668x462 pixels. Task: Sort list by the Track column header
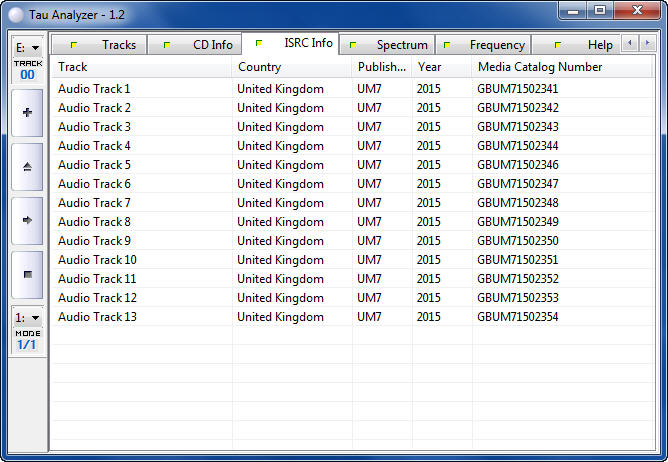click(x=141, y=67)
